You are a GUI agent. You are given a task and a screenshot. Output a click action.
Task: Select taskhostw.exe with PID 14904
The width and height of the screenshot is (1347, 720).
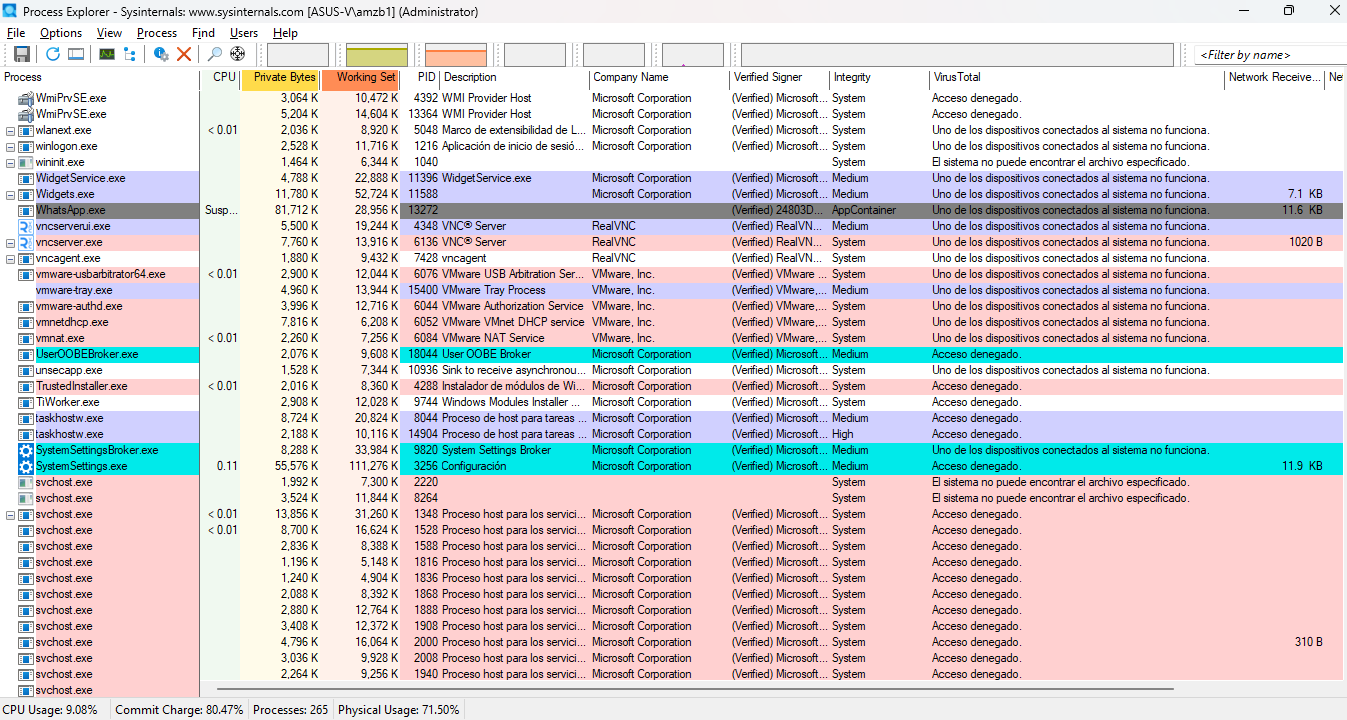(673, 434)
